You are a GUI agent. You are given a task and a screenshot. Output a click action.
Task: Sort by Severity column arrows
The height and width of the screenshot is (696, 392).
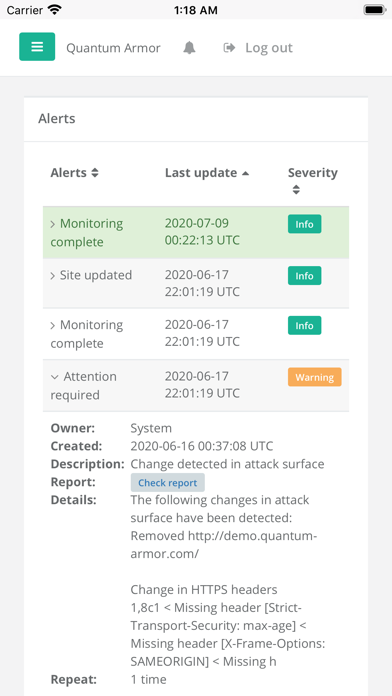296,190
